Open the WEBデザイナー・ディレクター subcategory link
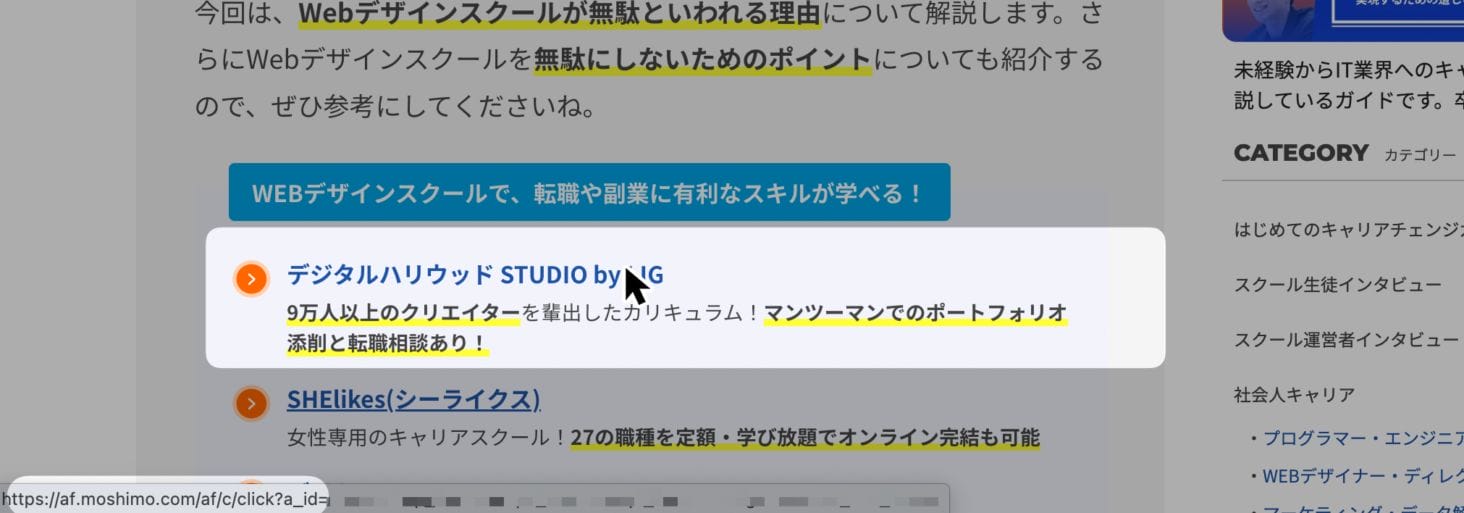 [x=1362, y=476]
